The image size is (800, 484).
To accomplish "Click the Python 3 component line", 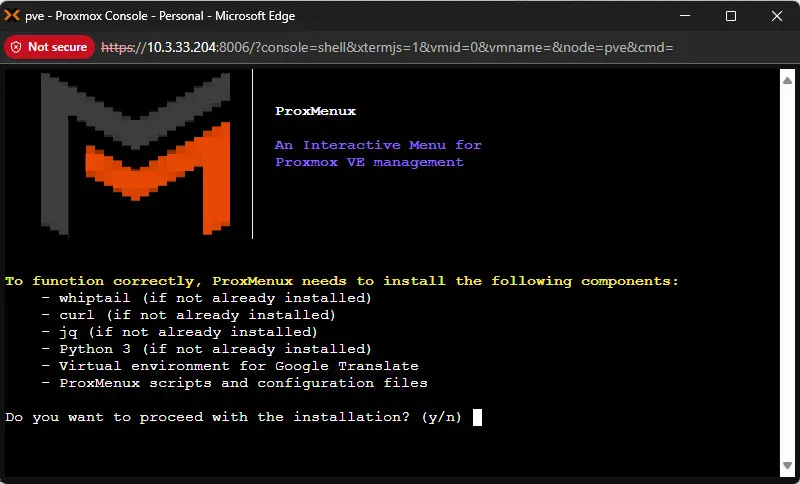I will (215, 349).
